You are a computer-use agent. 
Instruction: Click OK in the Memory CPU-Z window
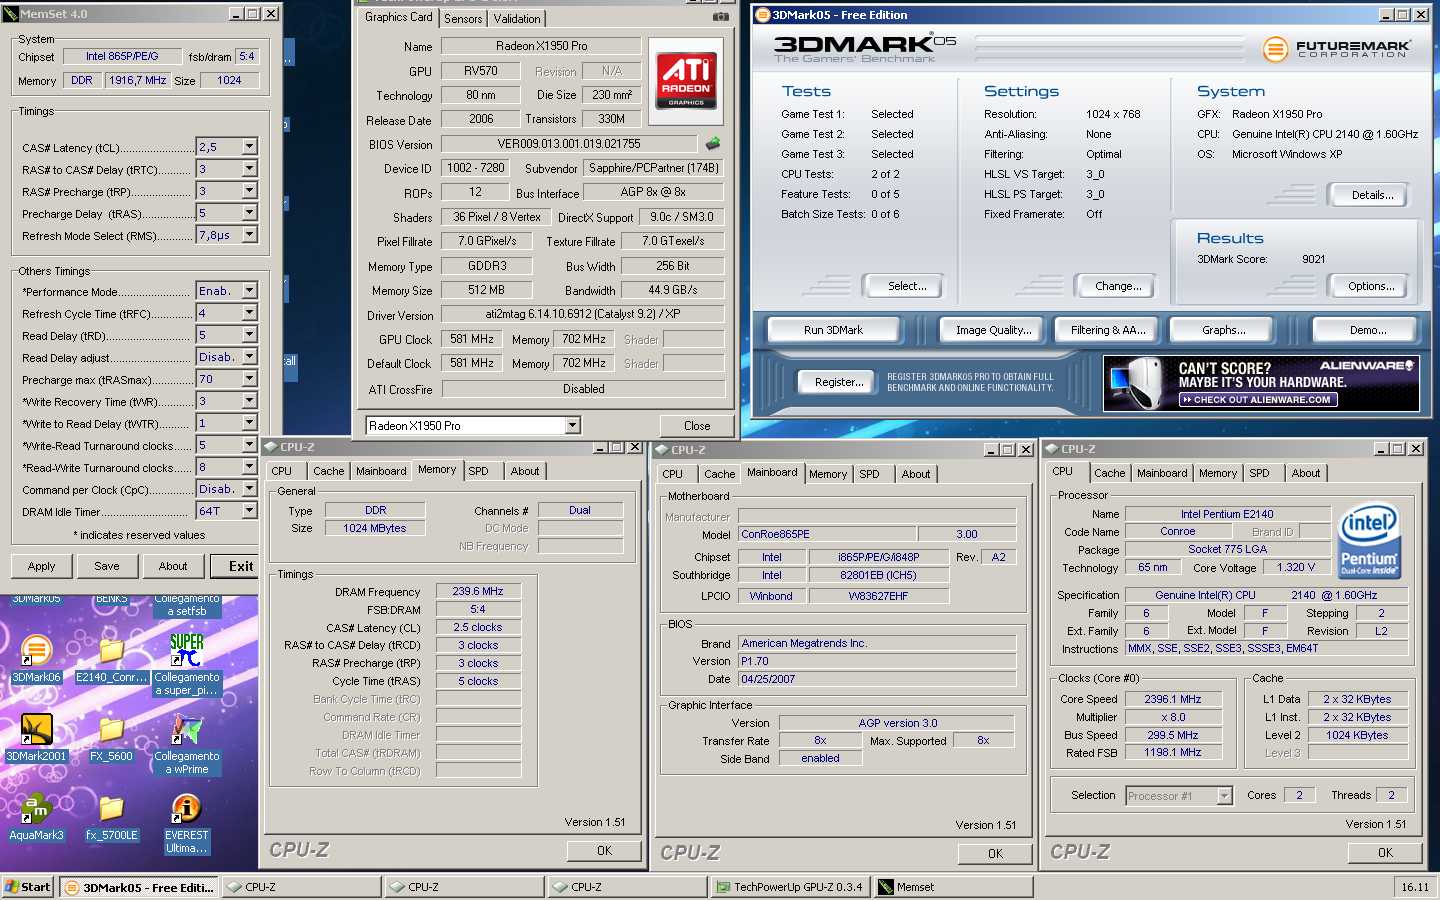pos(604,851)
